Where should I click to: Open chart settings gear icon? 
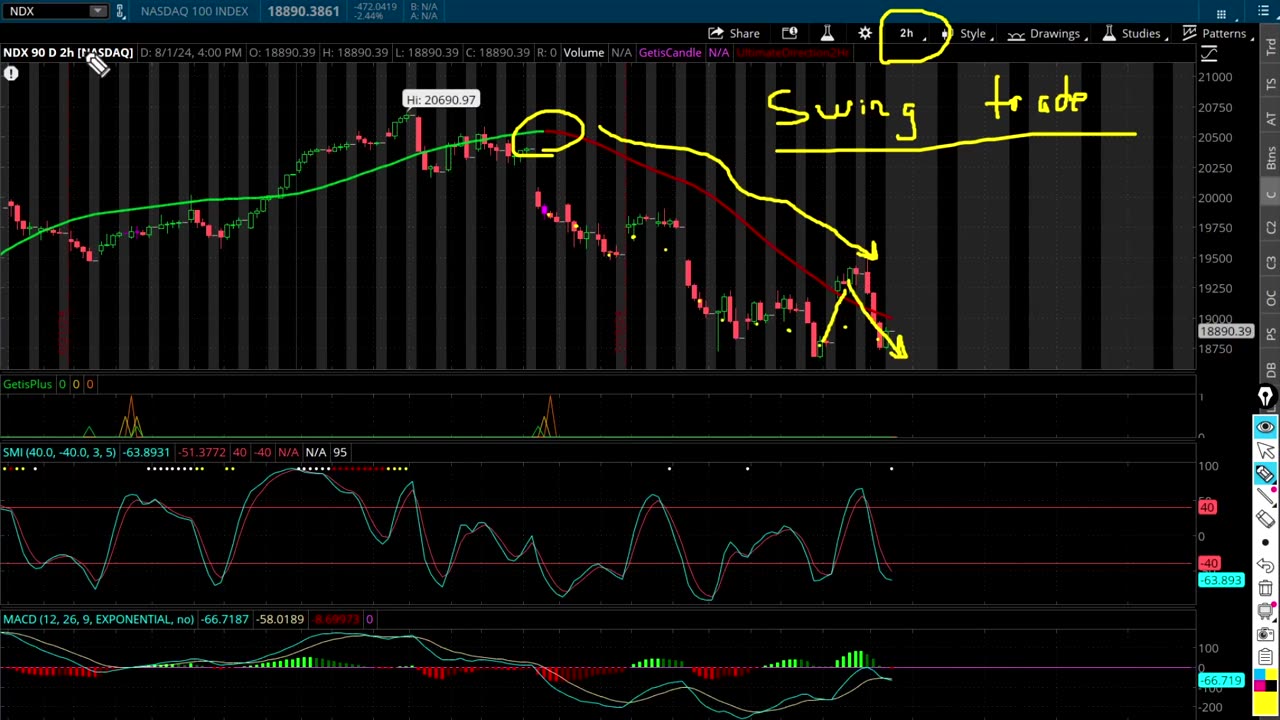865,33
